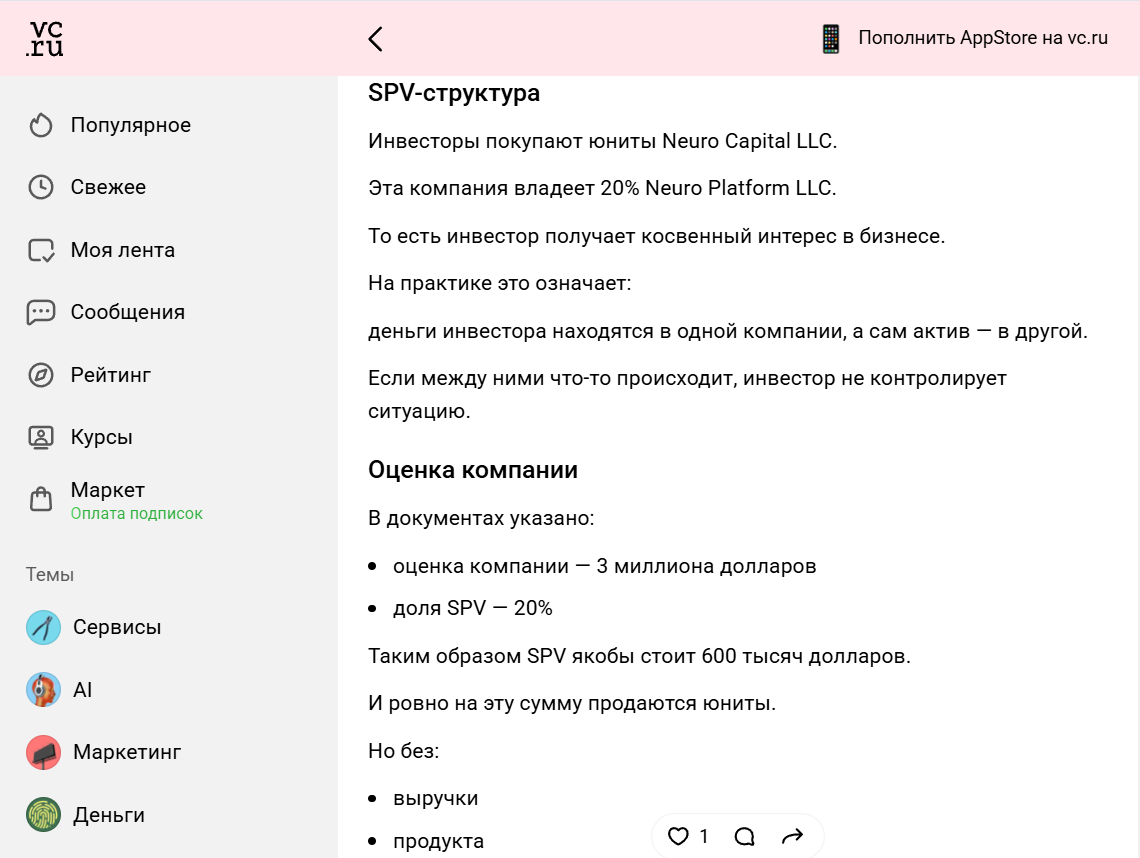
Task: Open the Сообщения chat bubble icon
Action: pyautogui.click(x=40, y=312)
